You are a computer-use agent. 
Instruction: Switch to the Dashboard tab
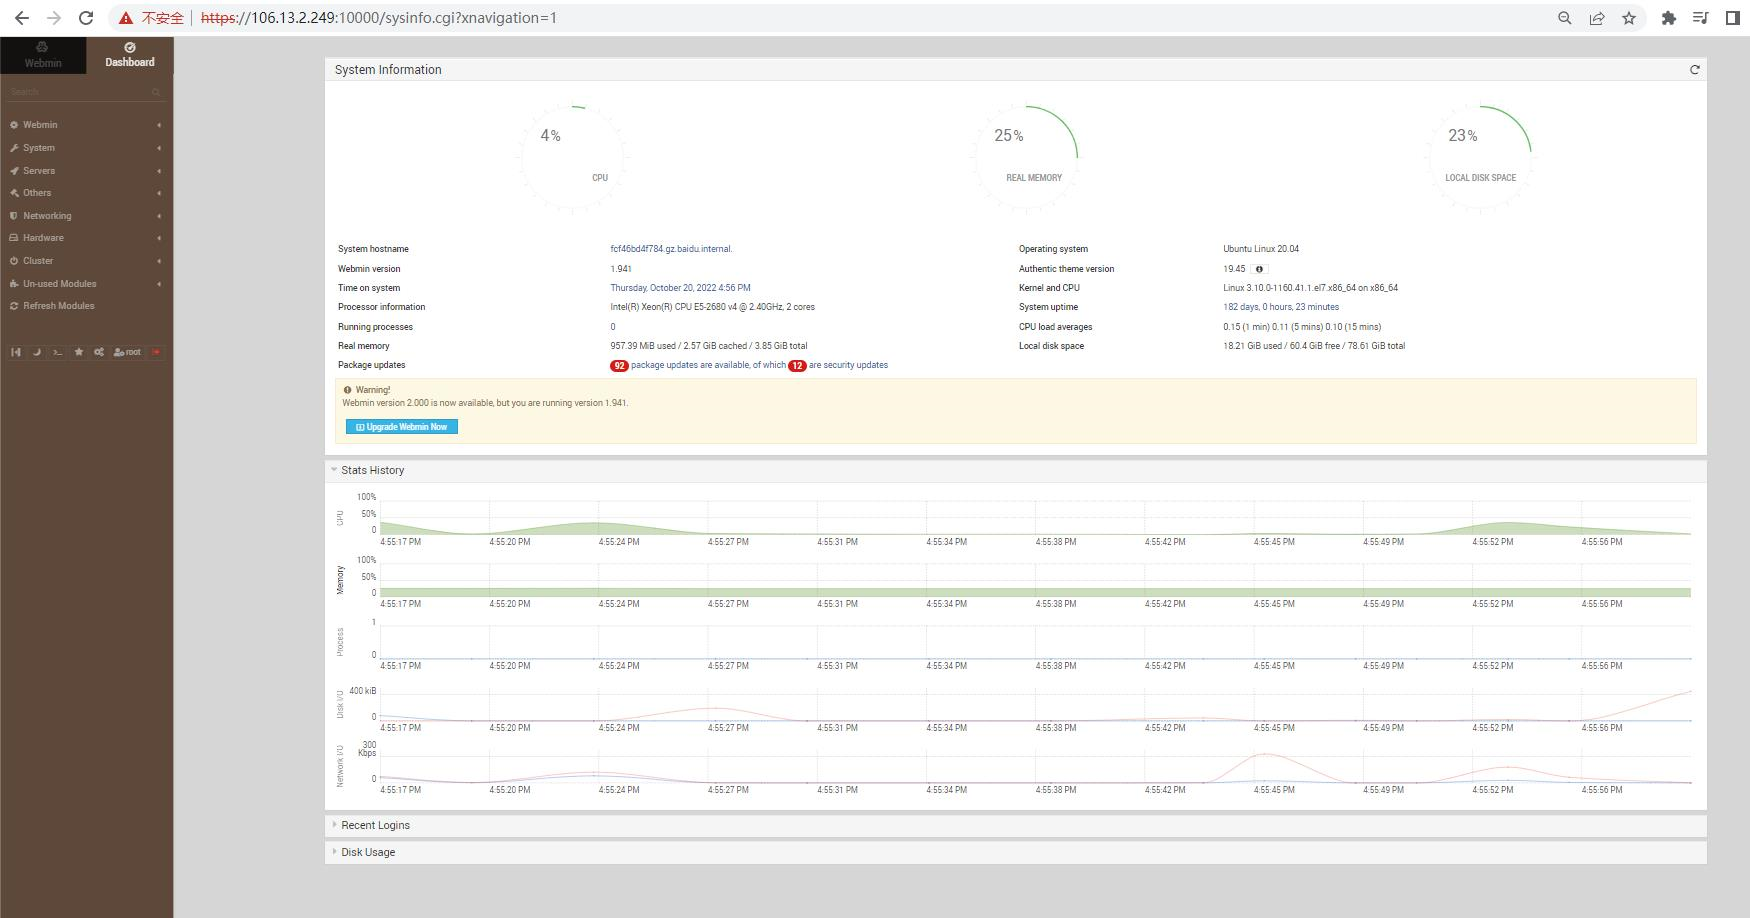click(x=129, y=52)
